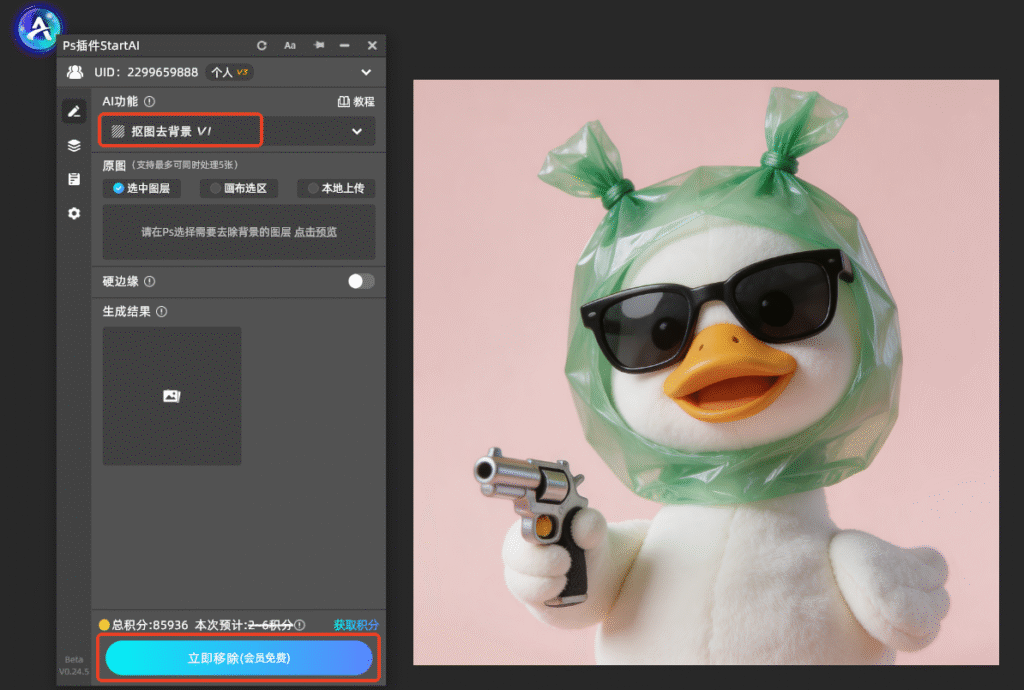The height and width of the screenshot is (690, 1024).
Task: Select the 本地上传 radio option
Action: [336, 188]
